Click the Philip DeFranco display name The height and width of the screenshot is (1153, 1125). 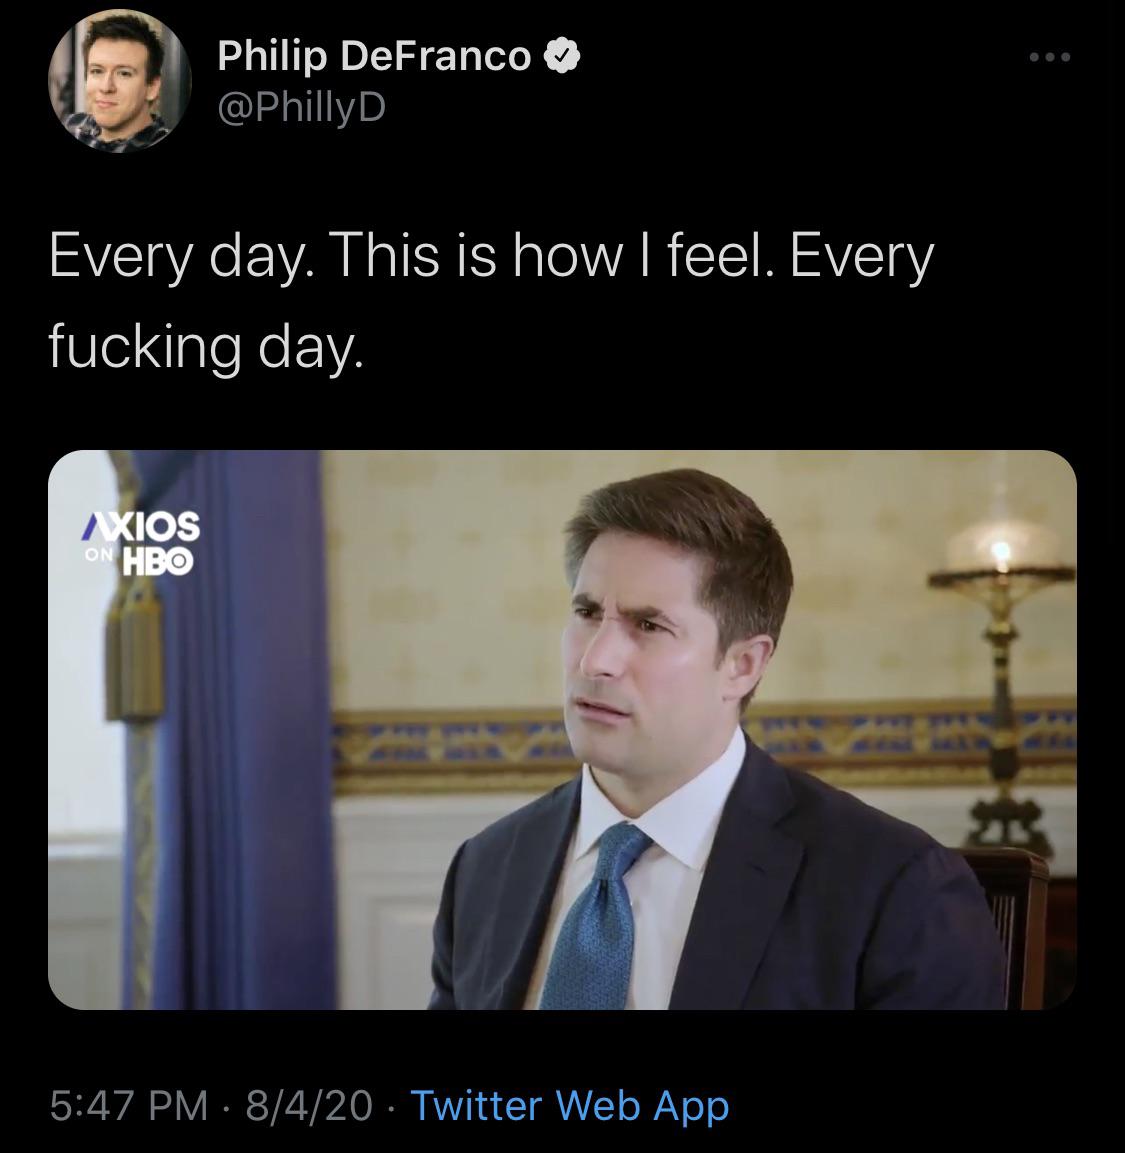pos(374,57)
